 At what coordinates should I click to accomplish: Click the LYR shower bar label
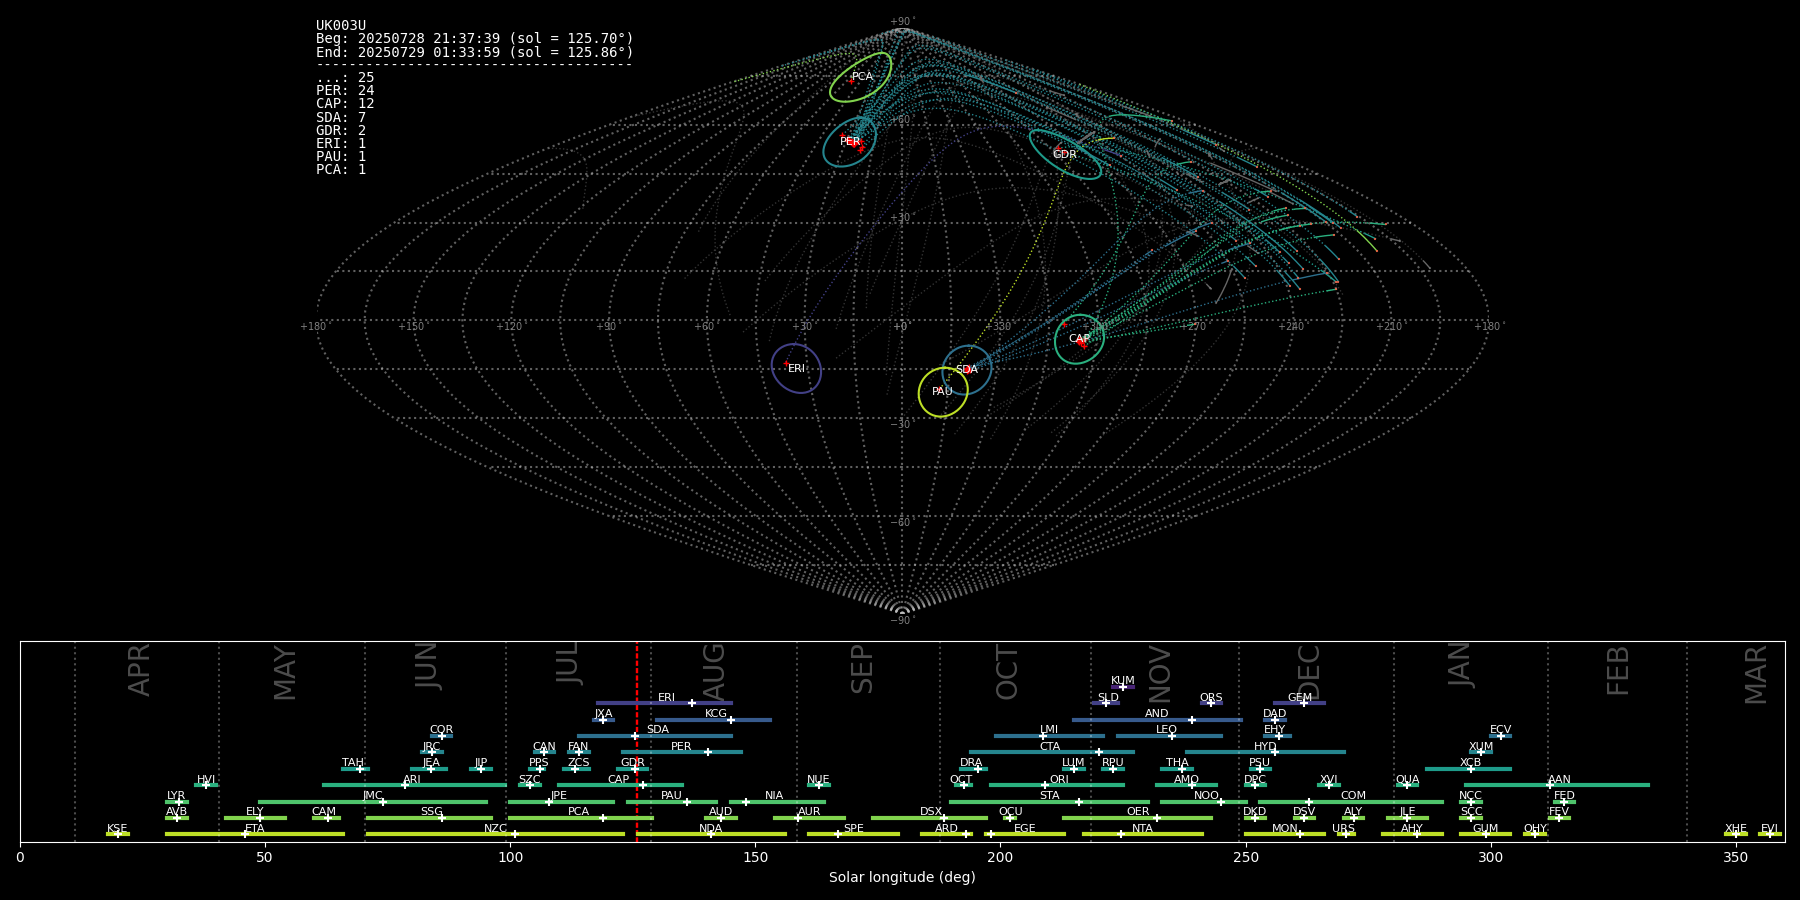coord(176,796)
